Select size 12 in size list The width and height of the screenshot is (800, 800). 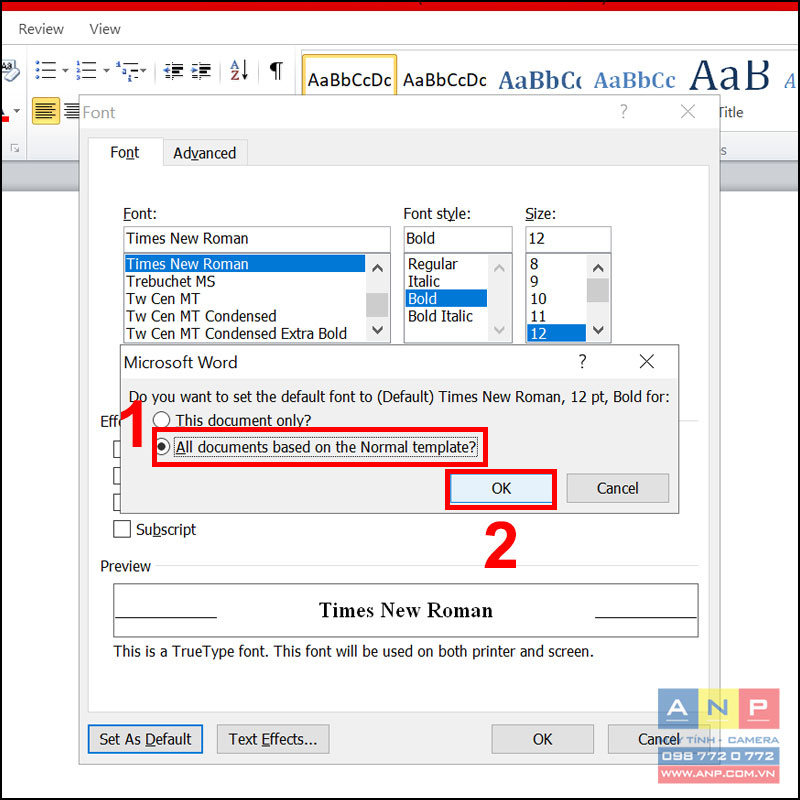point(556,333)
